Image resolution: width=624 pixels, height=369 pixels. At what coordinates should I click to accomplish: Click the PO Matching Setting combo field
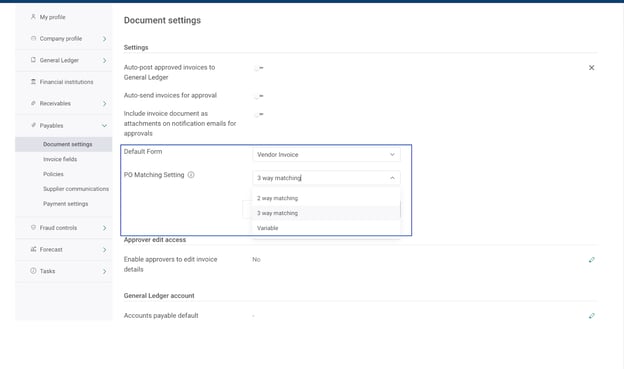coord(326,178)
